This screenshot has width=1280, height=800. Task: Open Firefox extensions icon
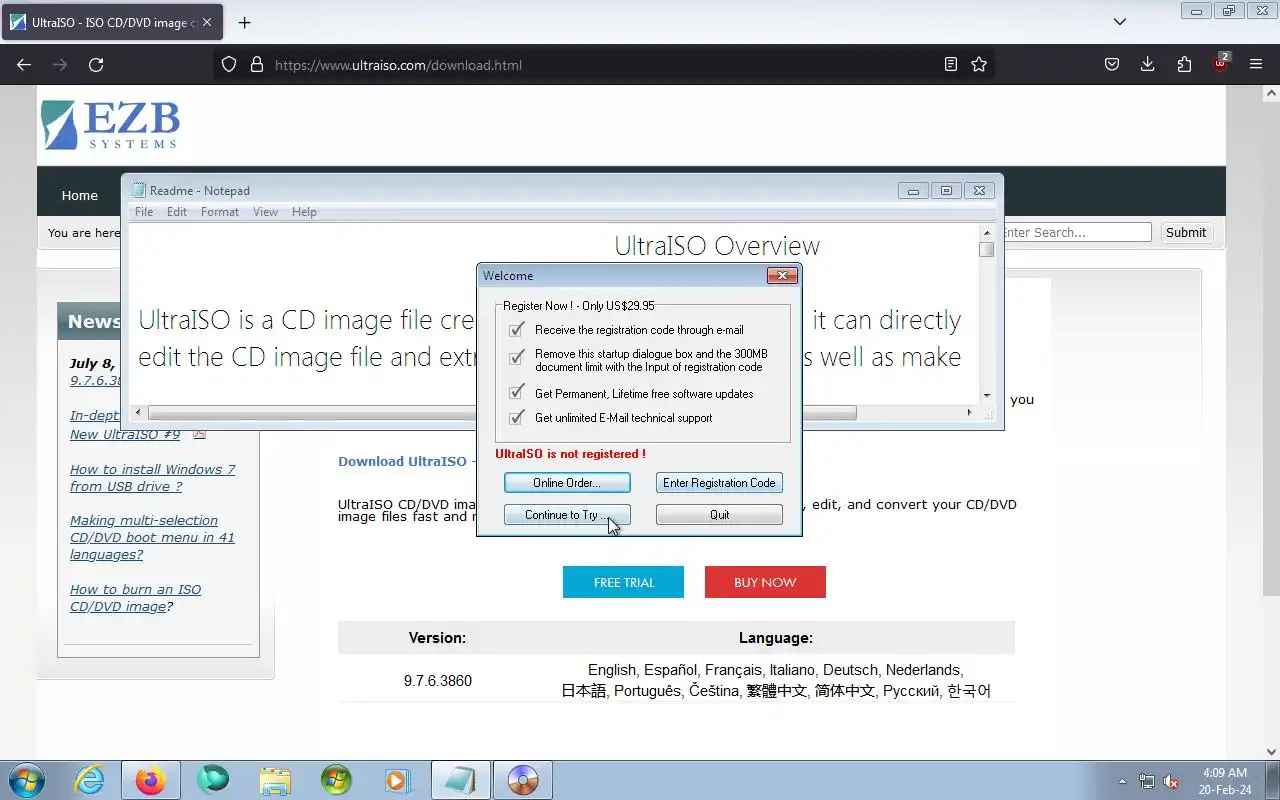(1184, 65)
